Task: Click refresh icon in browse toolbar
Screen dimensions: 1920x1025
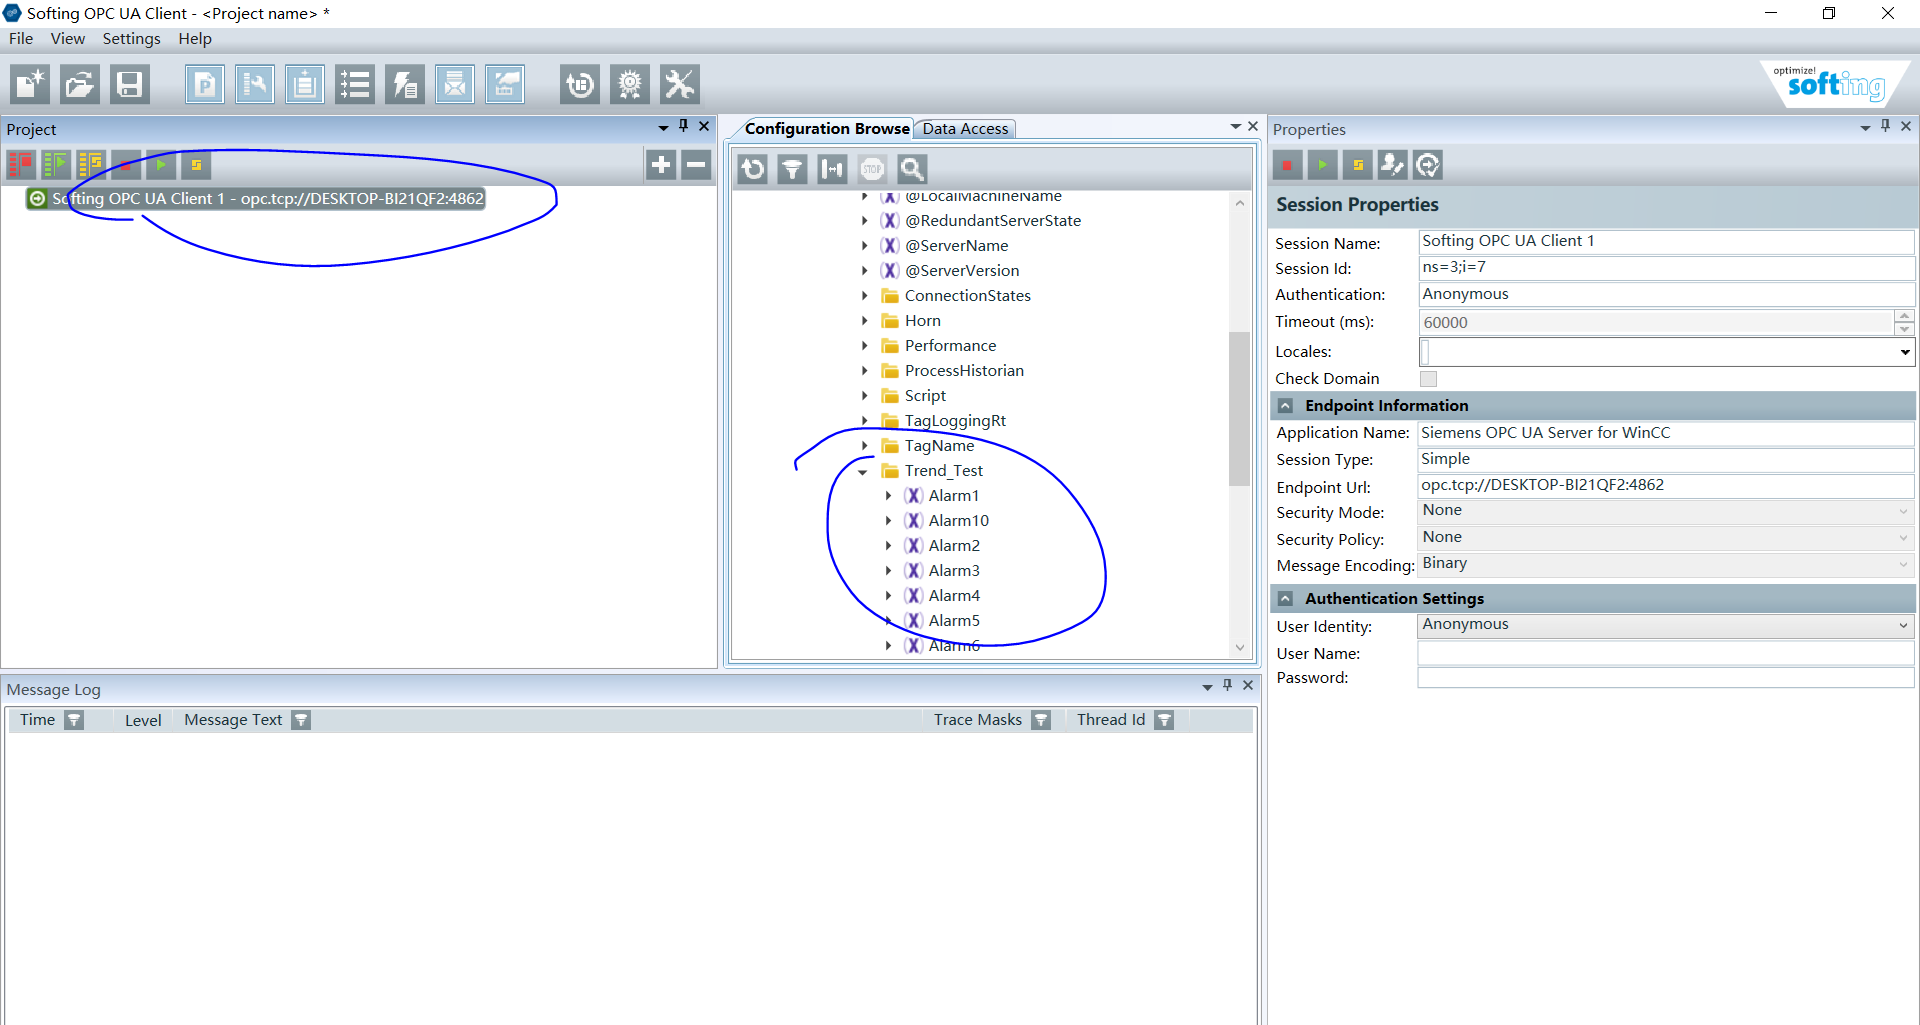Action: [x=753, y=169]
